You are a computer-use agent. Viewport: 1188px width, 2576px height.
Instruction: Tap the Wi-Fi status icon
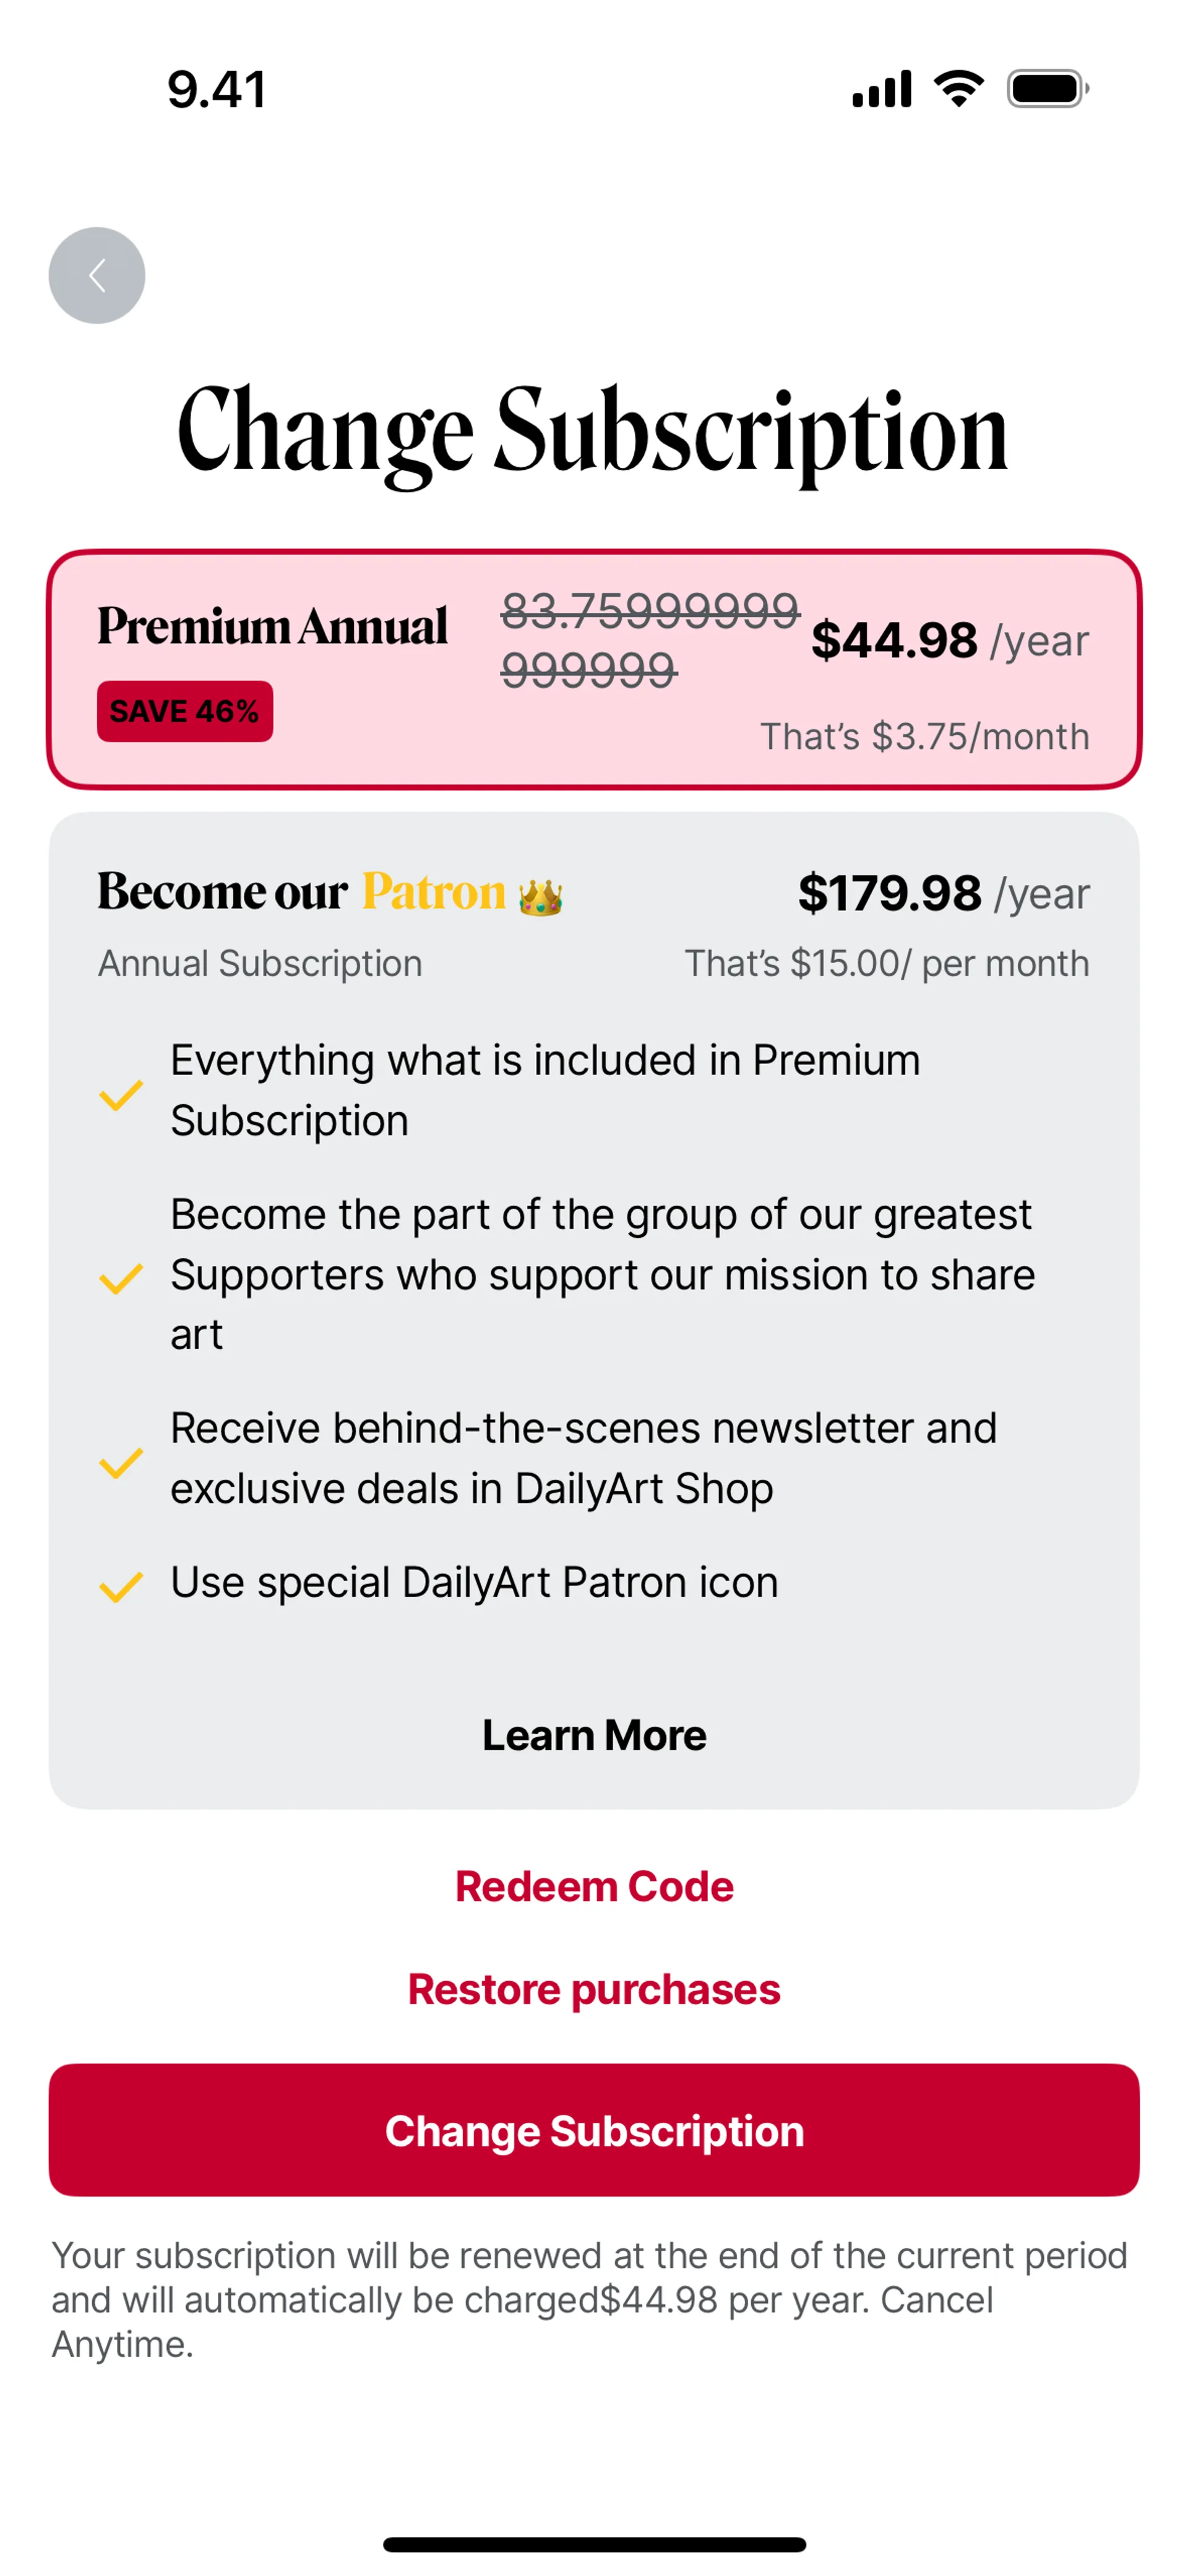tap(958, 89)
